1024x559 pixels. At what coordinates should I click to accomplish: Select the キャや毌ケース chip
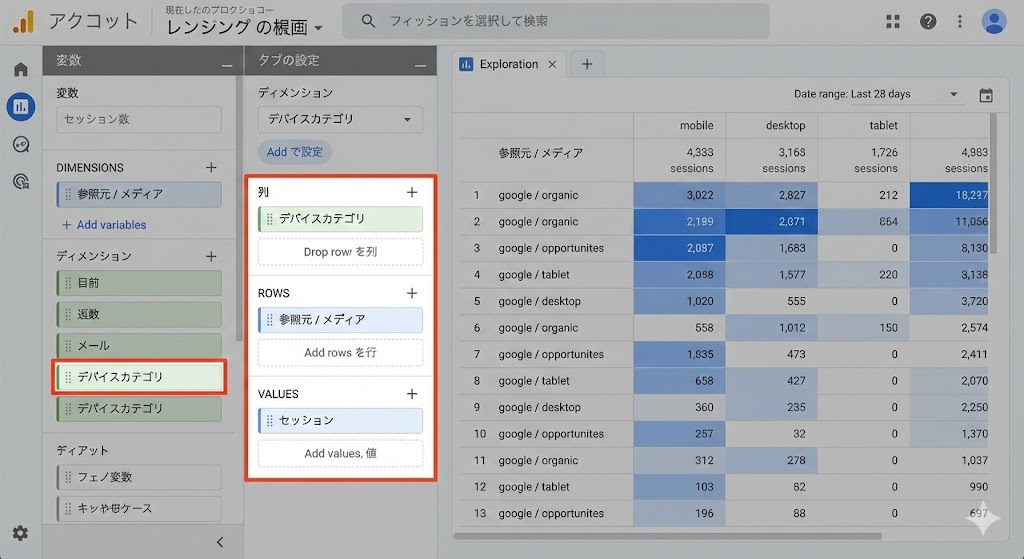(139, 509)
